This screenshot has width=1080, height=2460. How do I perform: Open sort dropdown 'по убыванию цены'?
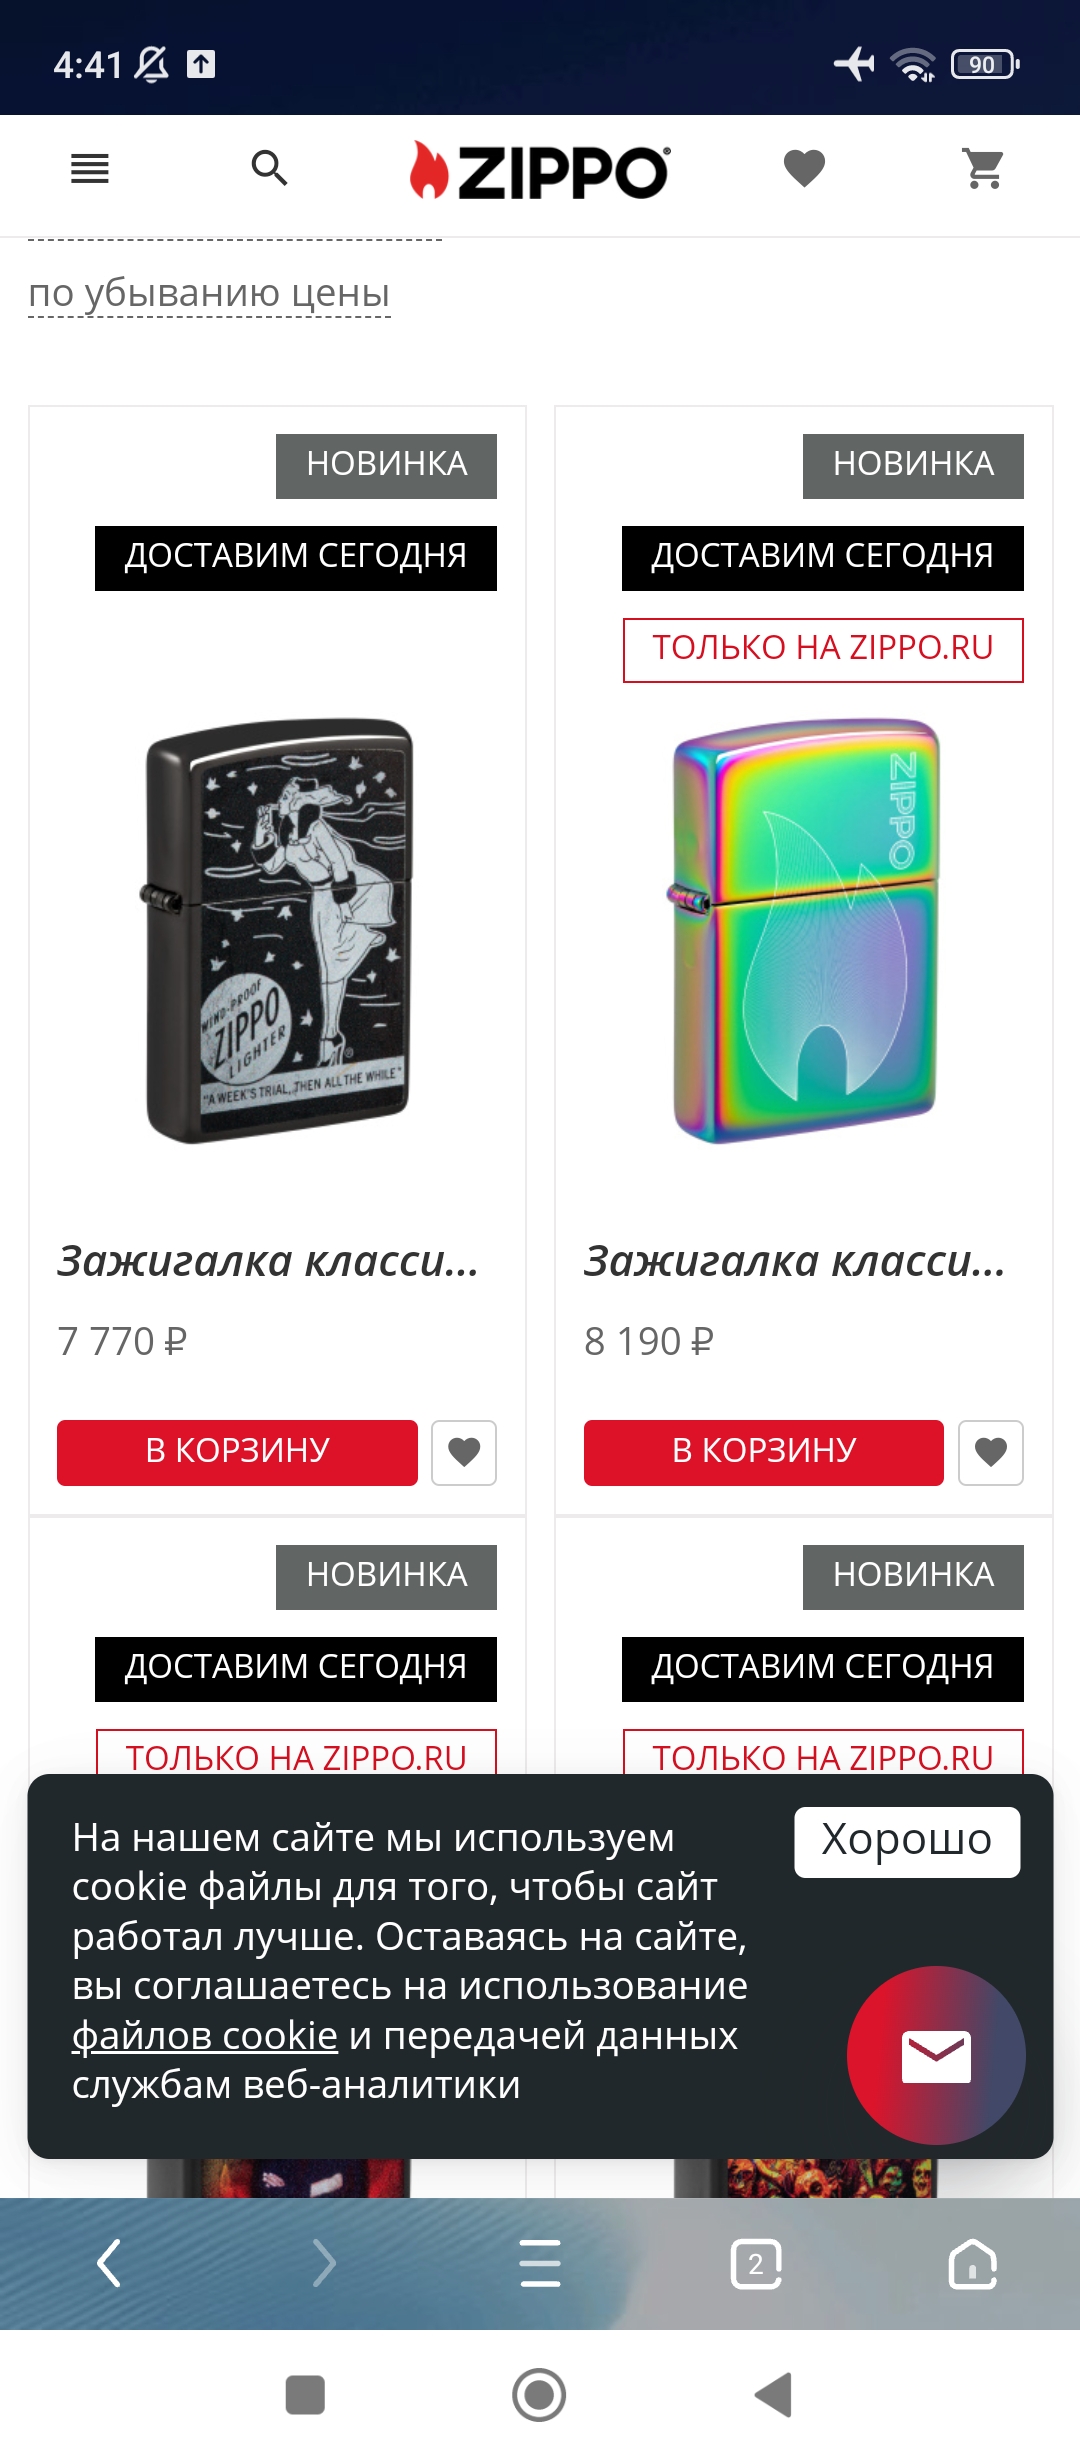(209, 293)
